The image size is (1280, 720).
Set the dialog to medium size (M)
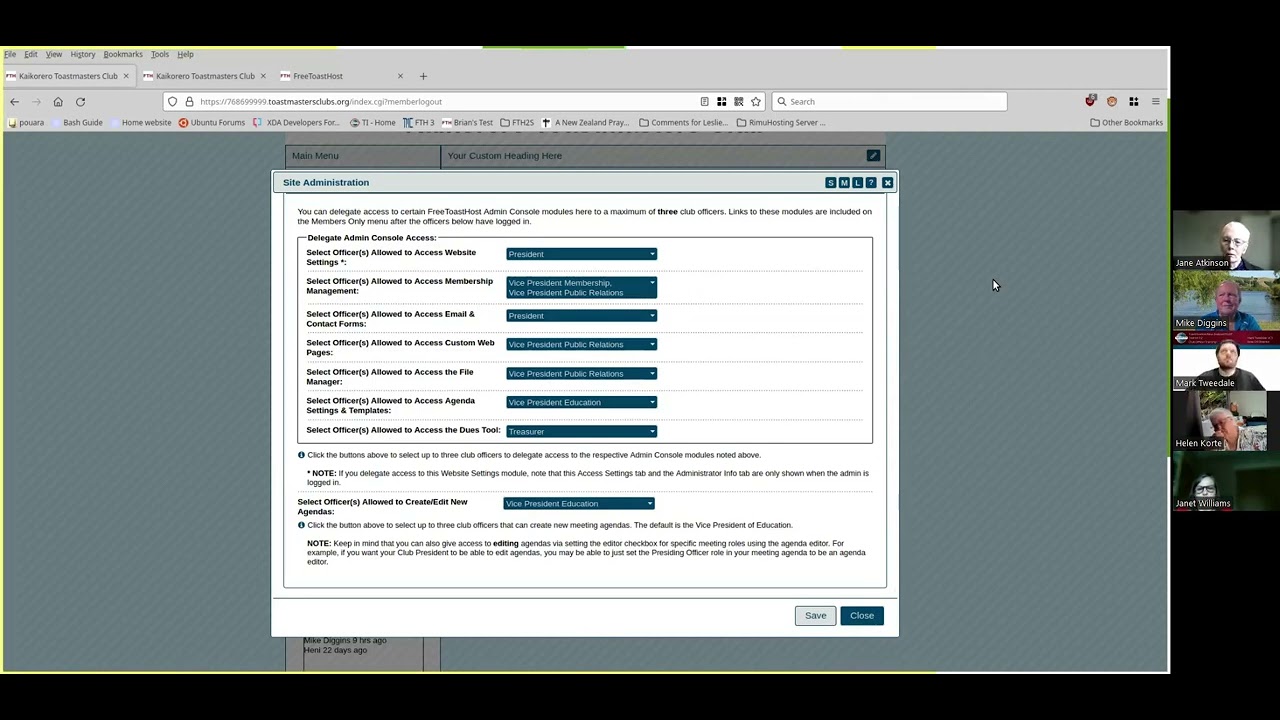pos(844,183)
